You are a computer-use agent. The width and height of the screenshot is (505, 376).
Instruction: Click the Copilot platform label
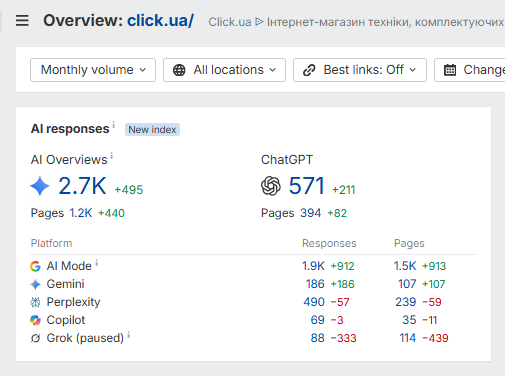[66, 320]
